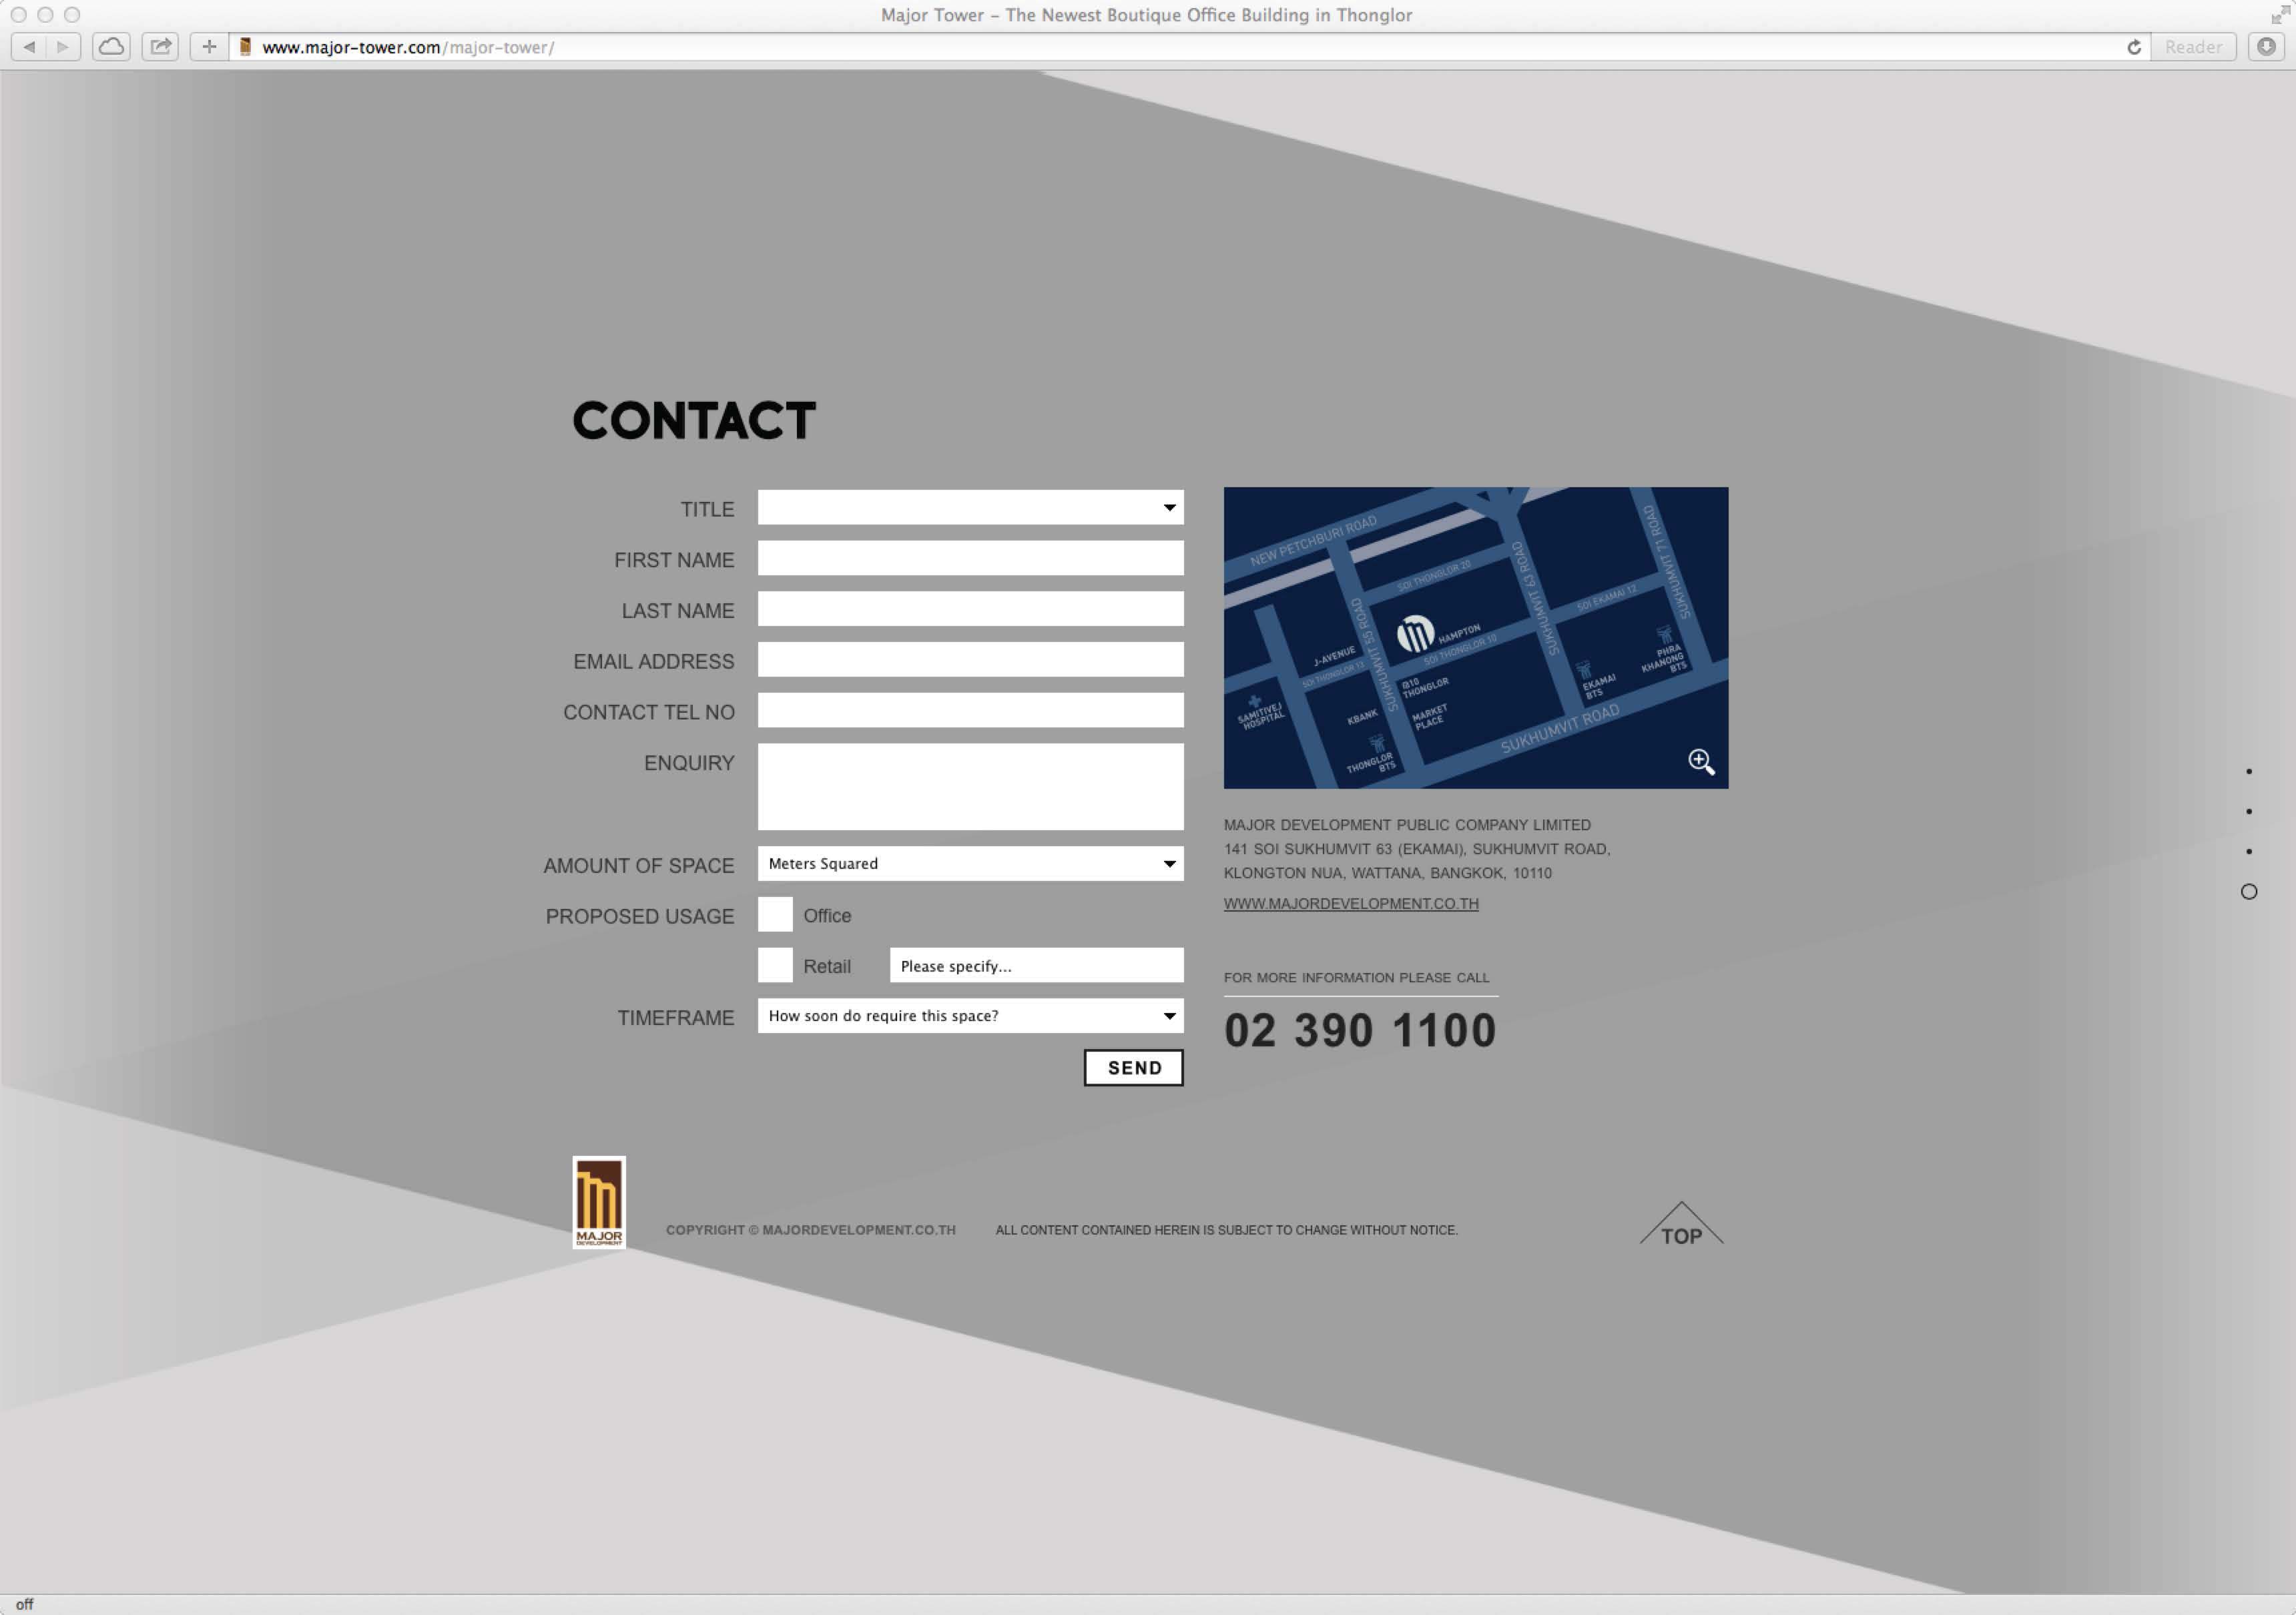Click 'ALL CONTENT CONTAINED HEREIN' notice text
The height and width of the screenshot is (1615, 2296).
[x=1226, y=1231]
